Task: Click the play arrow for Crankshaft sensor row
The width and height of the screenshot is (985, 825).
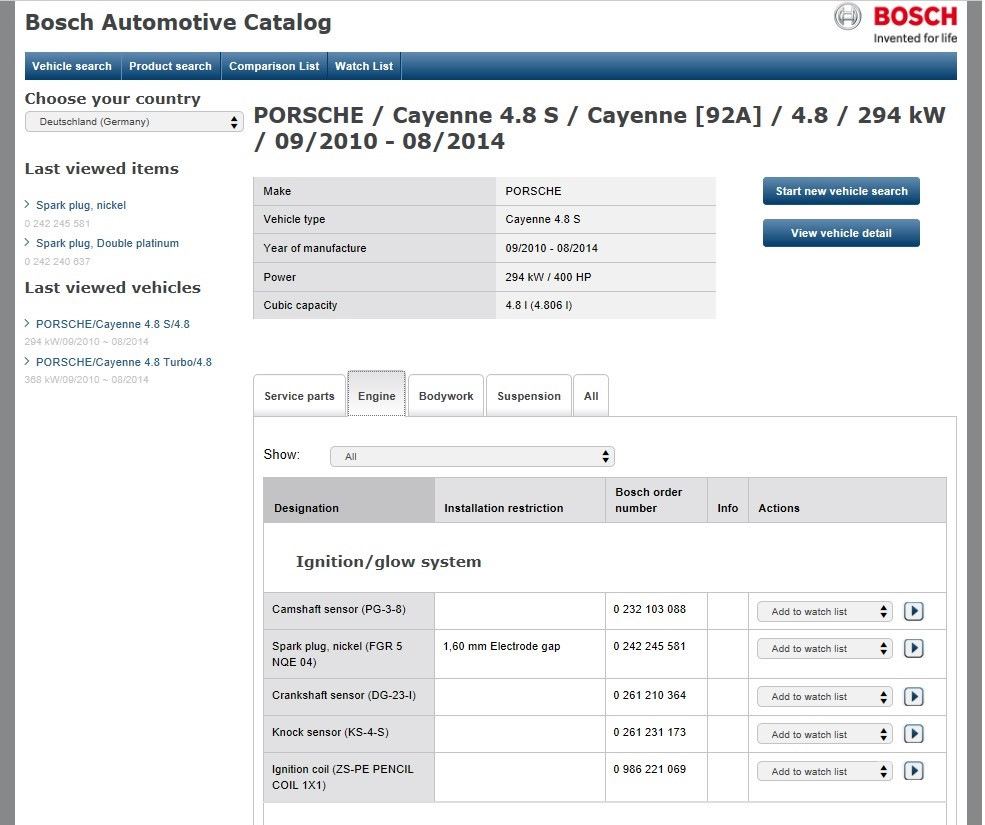Action: click(x=913, y=696)
